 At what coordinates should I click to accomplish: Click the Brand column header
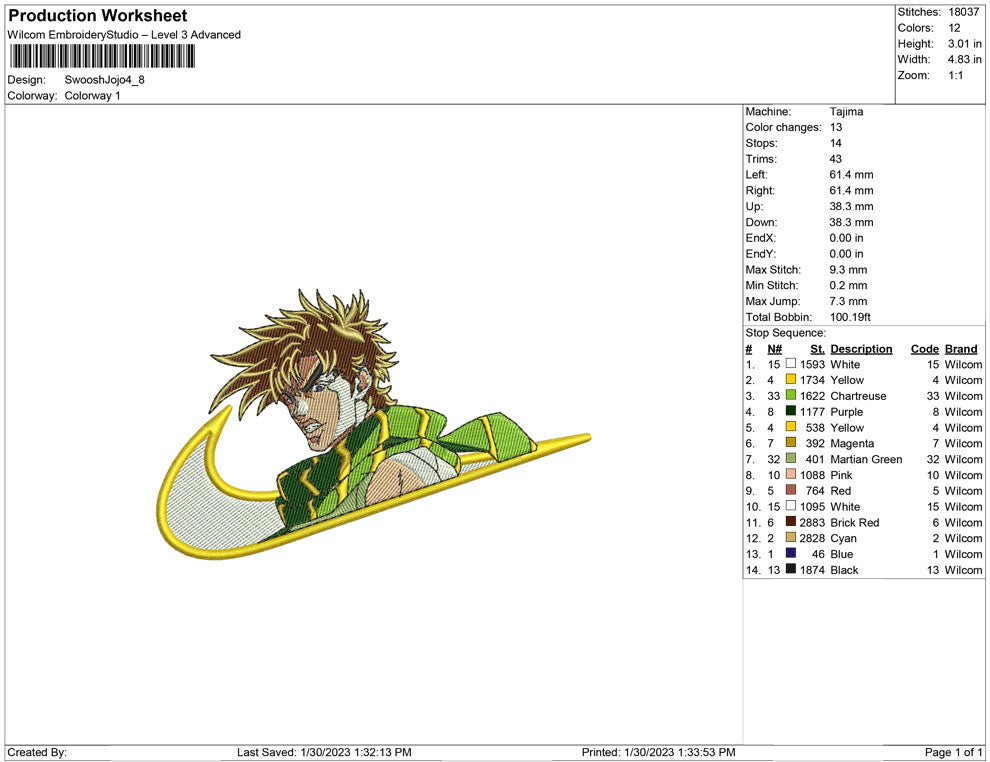(961, 349)
